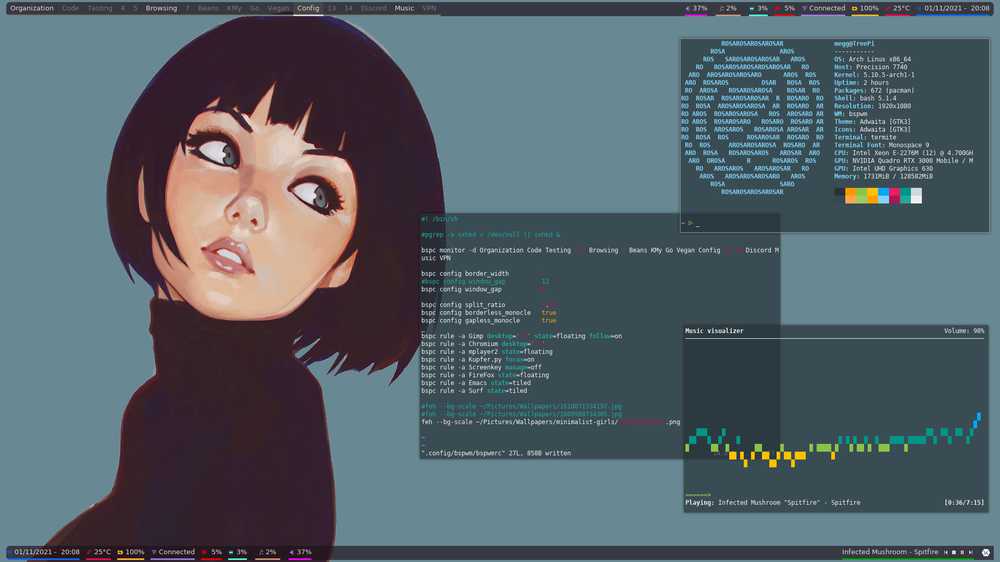Screen dimensions: 1000x562
Task: Click the date and time in top bar
Action: pos(957,8)
